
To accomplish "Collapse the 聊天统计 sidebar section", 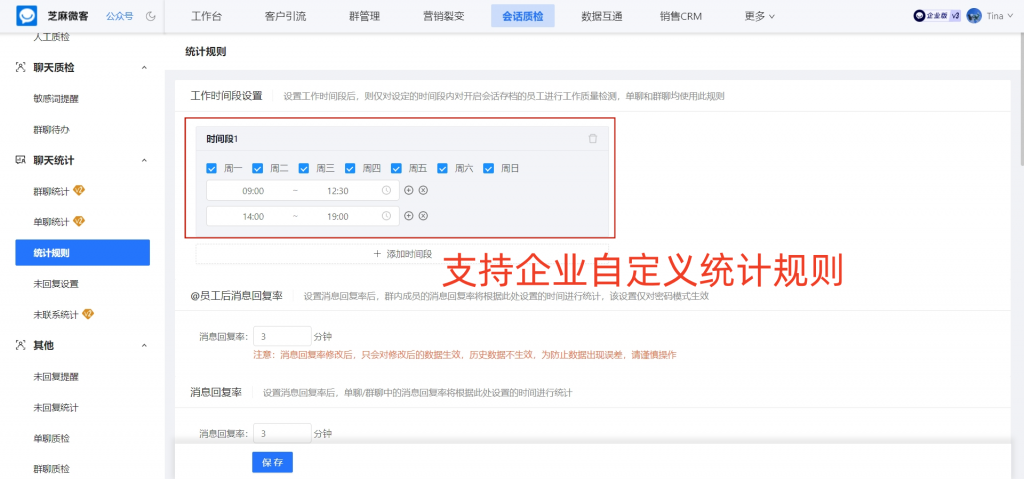I will click(x=144, y=160).
